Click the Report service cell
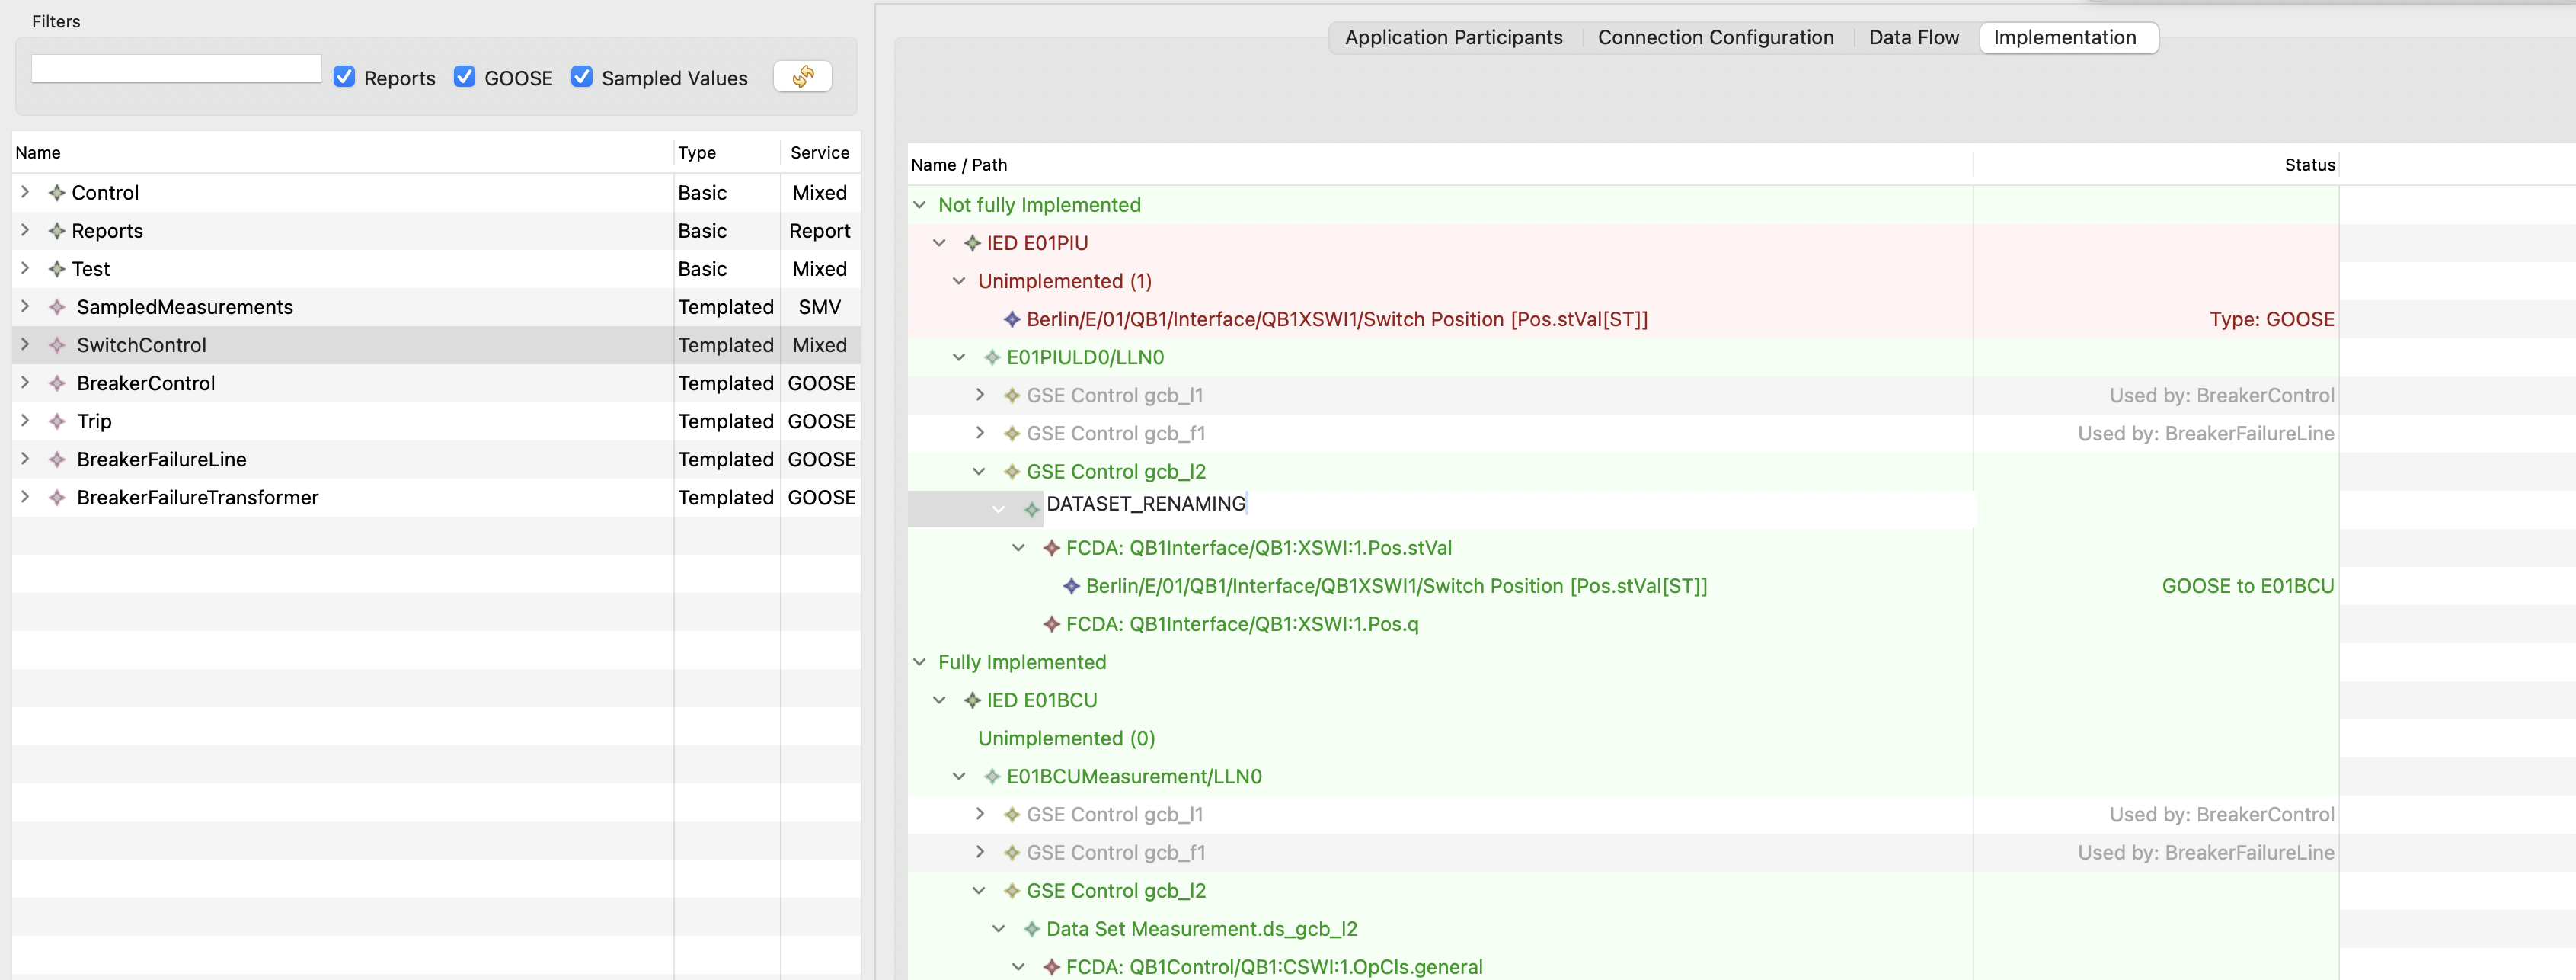Screen dimensions: 2576x980 (x=820, y=231)
